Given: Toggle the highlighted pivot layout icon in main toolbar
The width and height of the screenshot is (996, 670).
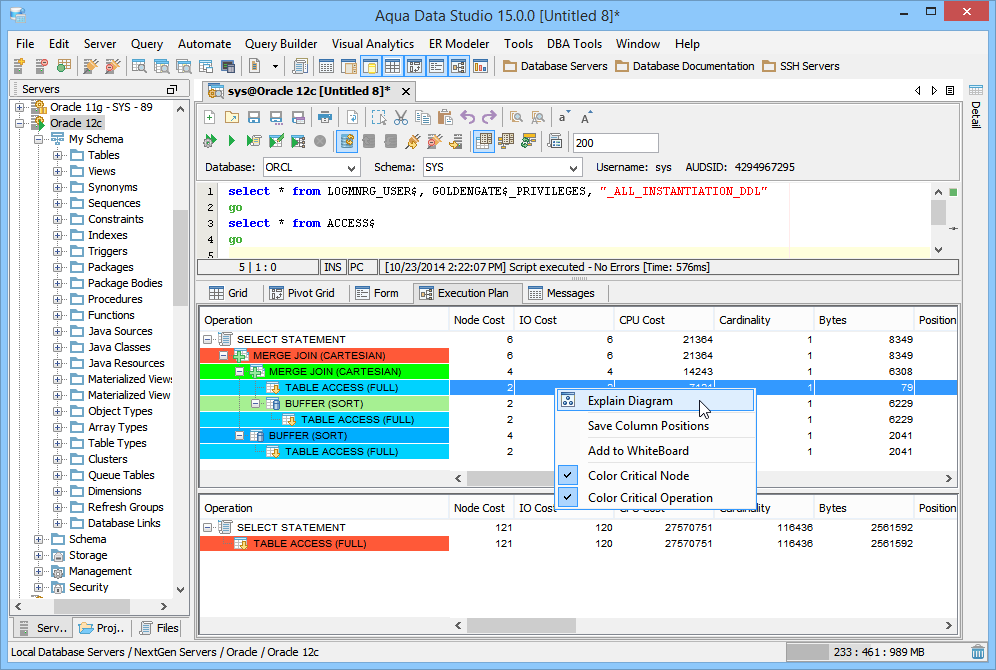Looking at the screenshot, I should click(415, 66).
